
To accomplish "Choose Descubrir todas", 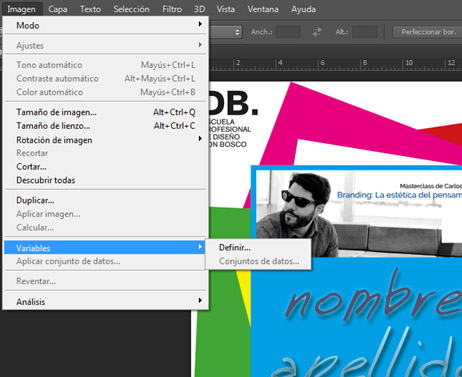I will click(106, 180).
